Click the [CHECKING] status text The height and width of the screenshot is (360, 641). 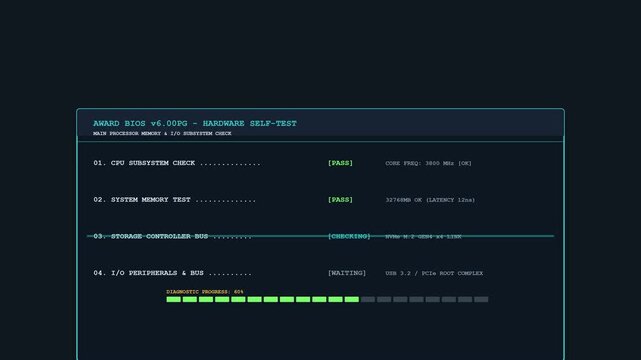(349, 236)
